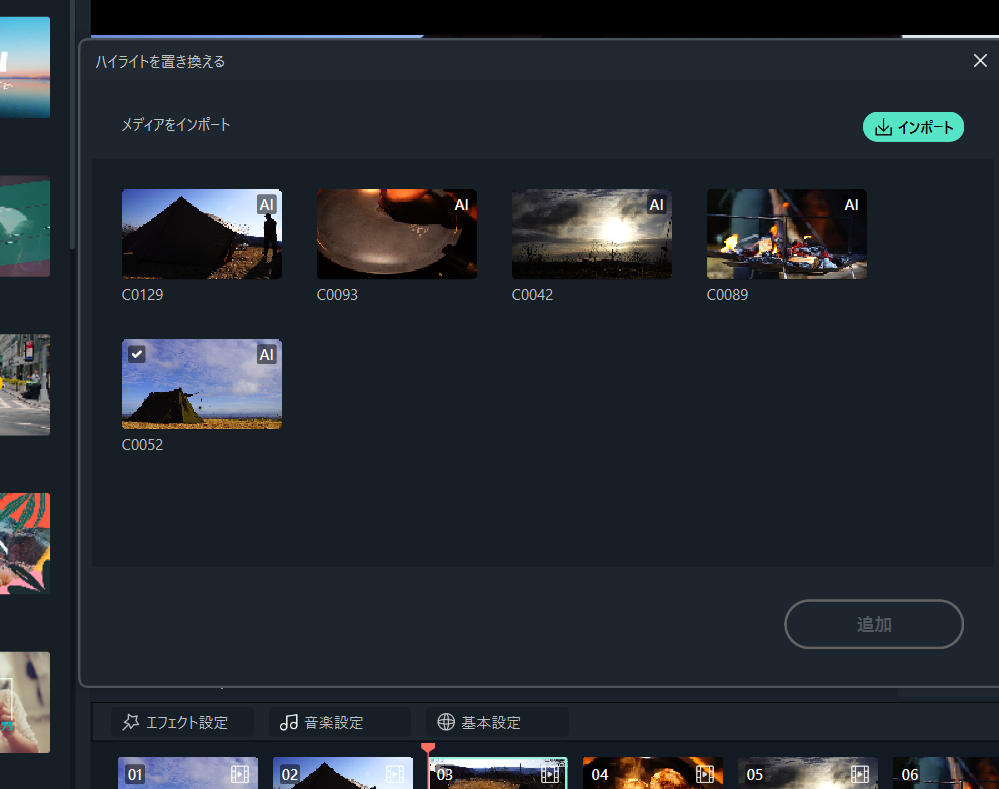Select the C0129 tent silhouette thumbnail
Screen dimensions: 999x789
202,234
